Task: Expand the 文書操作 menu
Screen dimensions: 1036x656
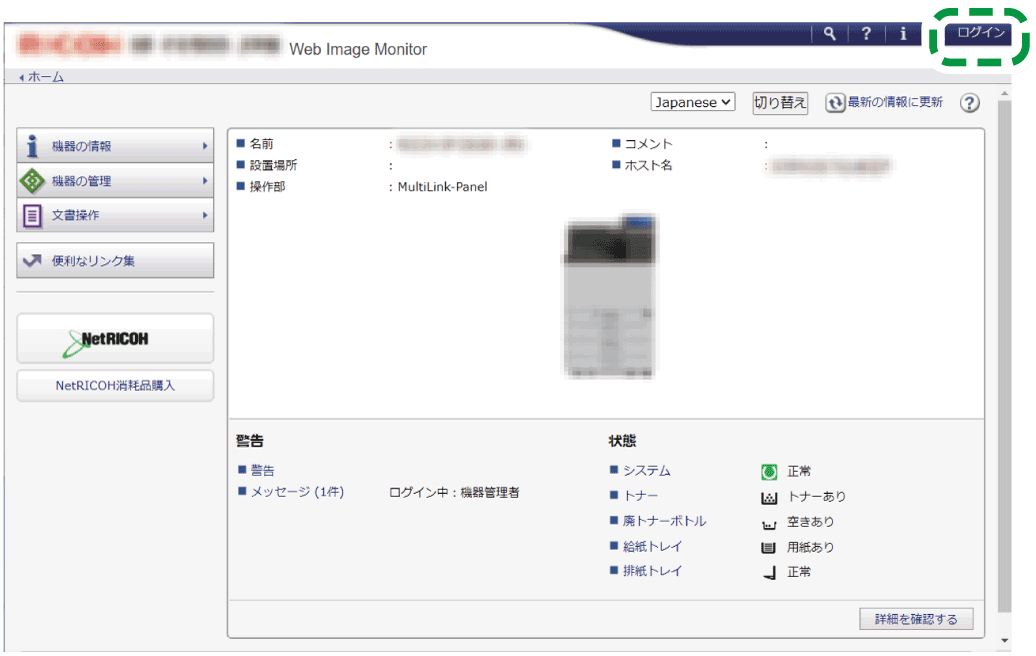Action: [115, 215]
